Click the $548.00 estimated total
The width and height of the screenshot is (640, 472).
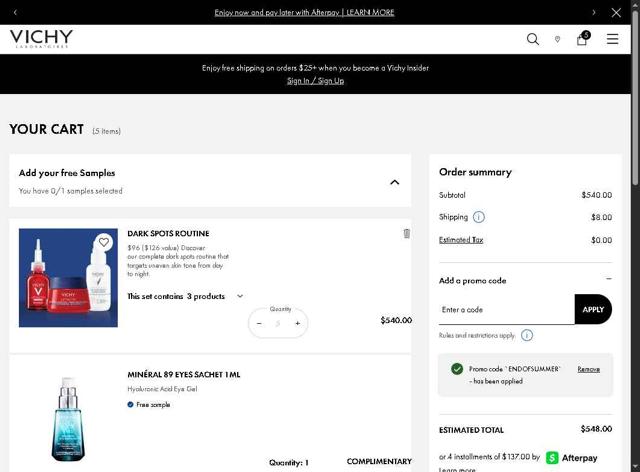coord(596,429)
